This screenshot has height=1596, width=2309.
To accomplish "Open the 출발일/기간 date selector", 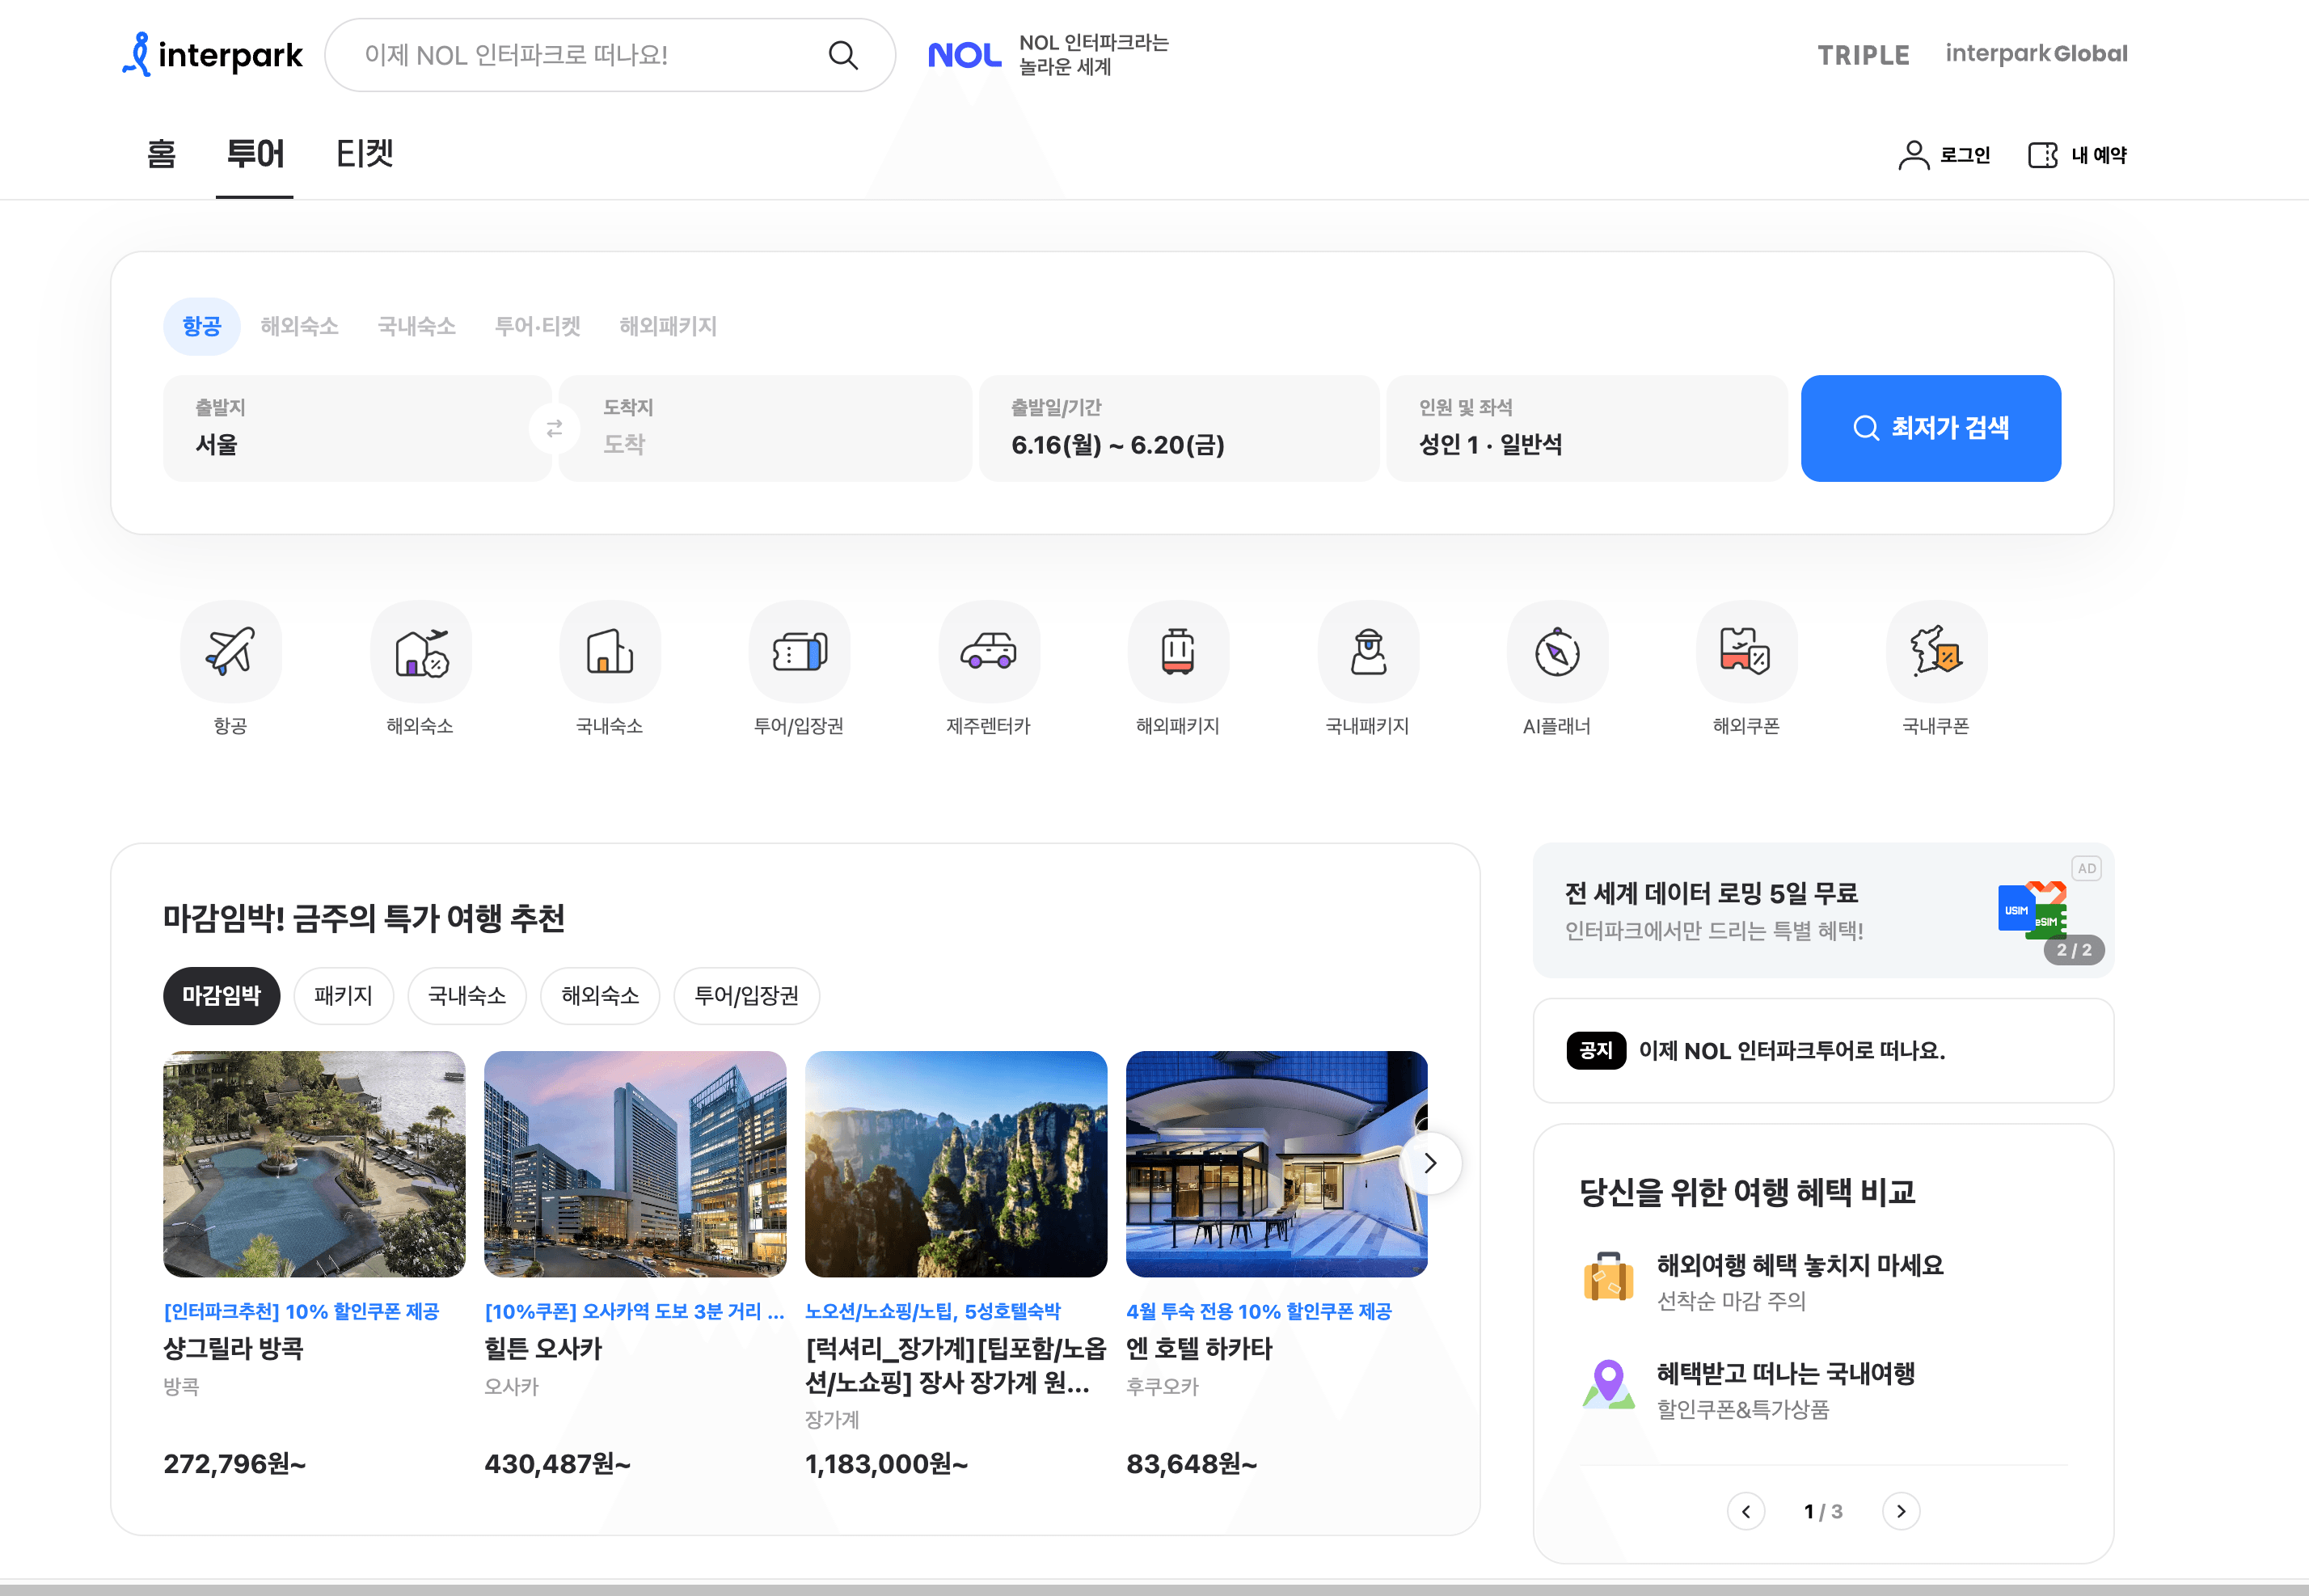I will 1178,429.
